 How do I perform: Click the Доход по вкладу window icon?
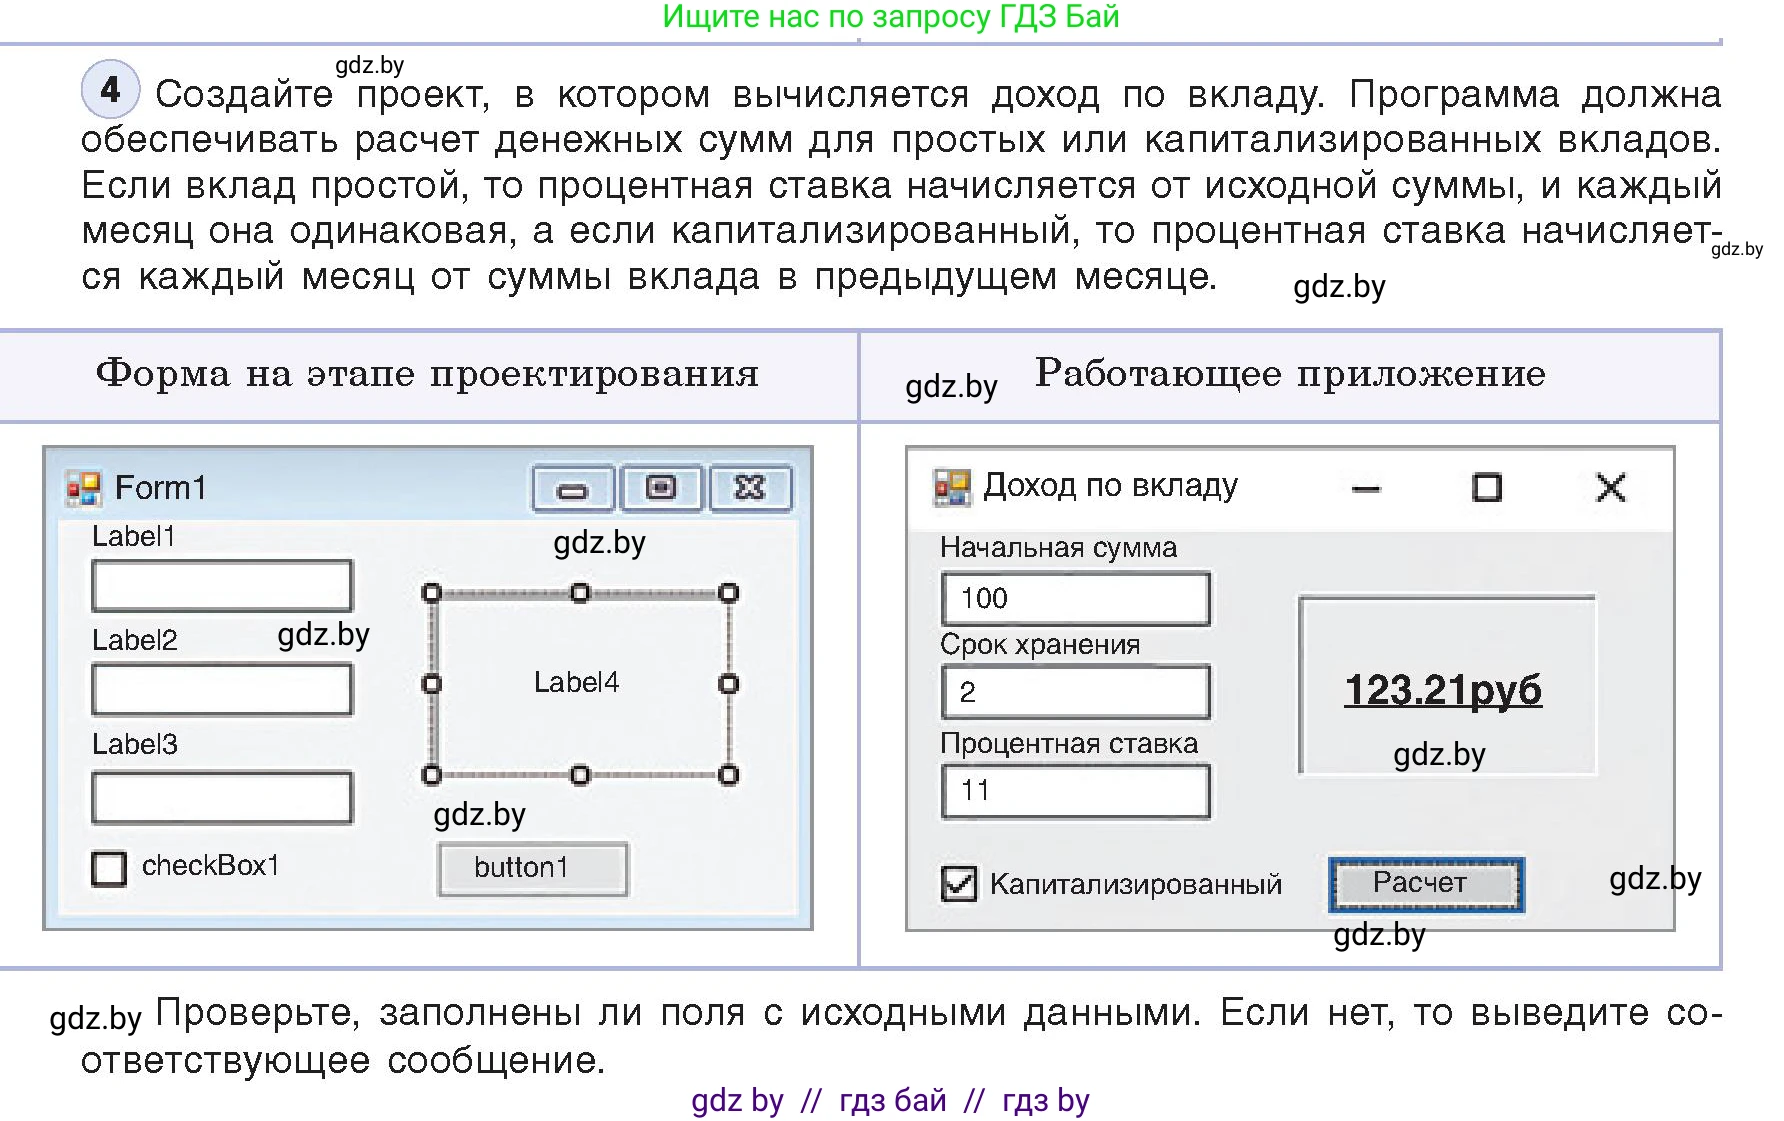point(953,484)
